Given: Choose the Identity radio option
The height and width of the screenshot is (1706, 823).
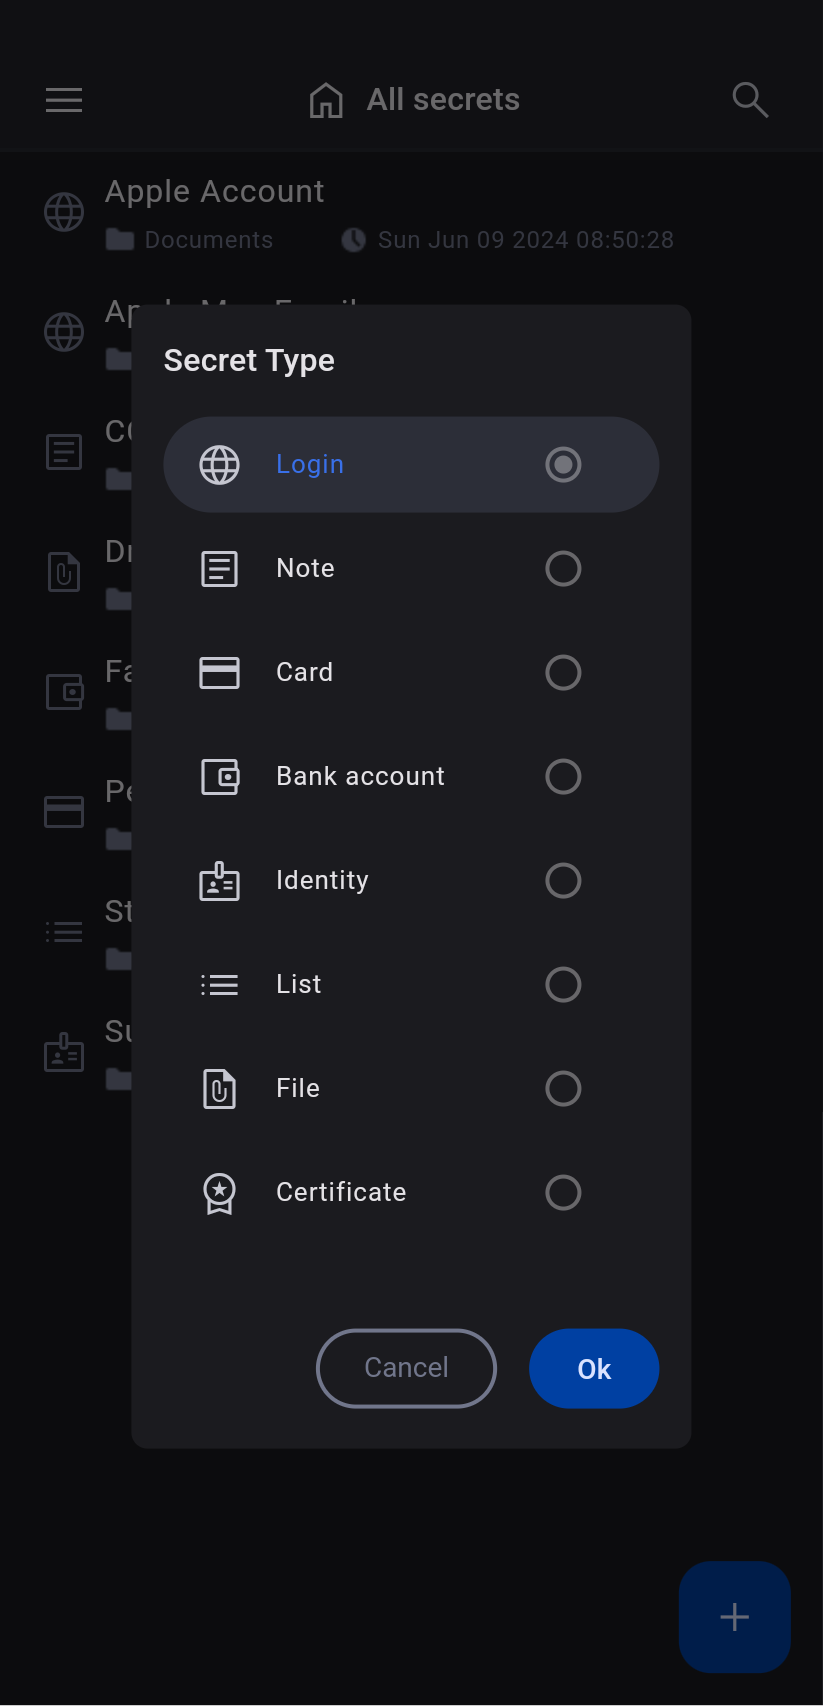Looking at the screenshot, I should pyautogui.click(x=563, y=881).
